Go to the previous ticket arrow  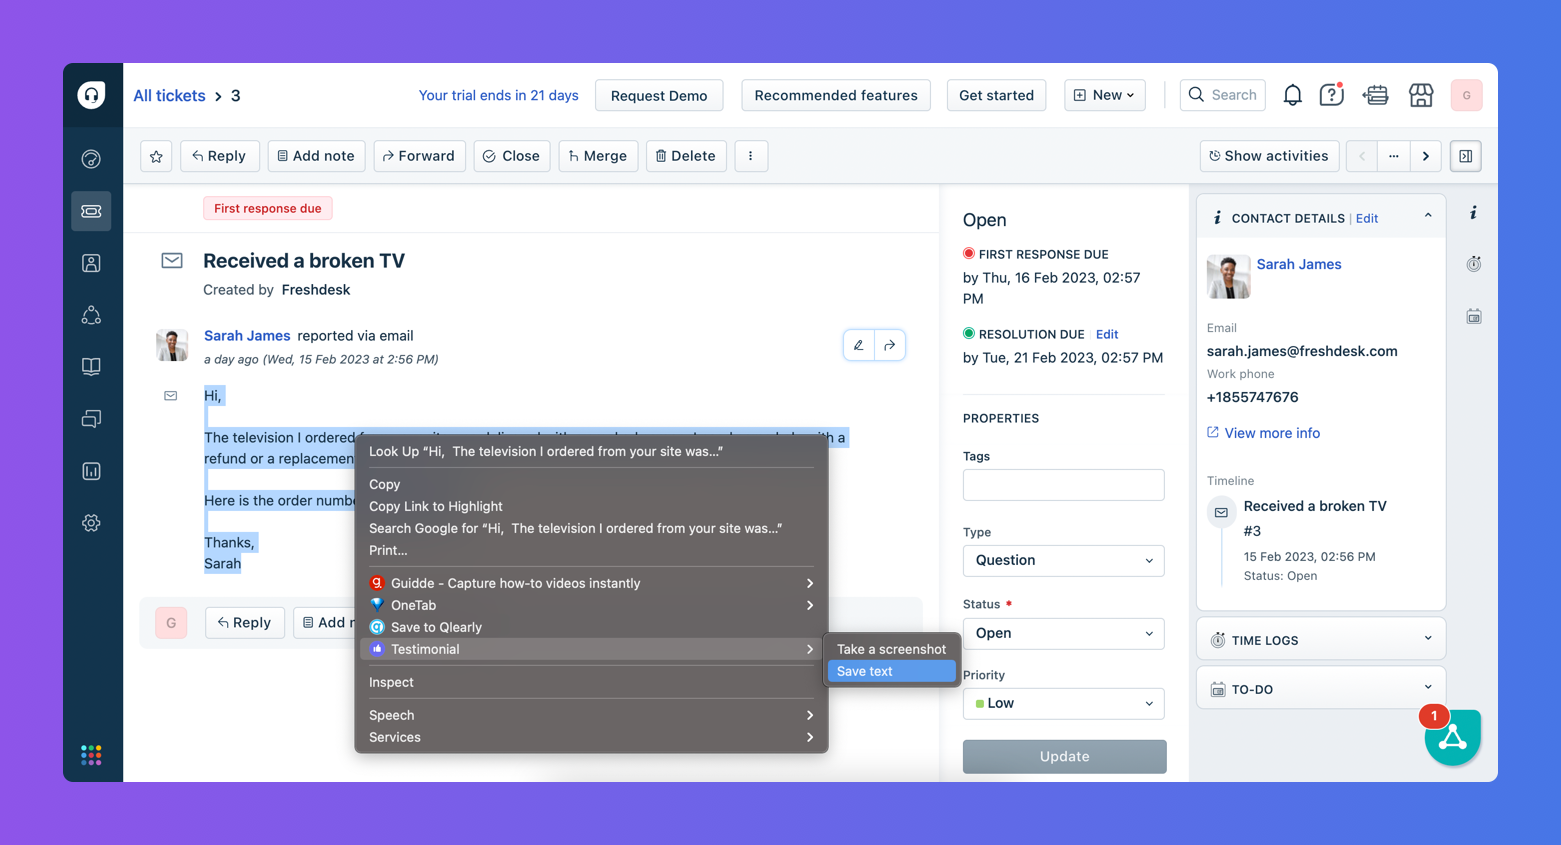[x=1362, y=156]
